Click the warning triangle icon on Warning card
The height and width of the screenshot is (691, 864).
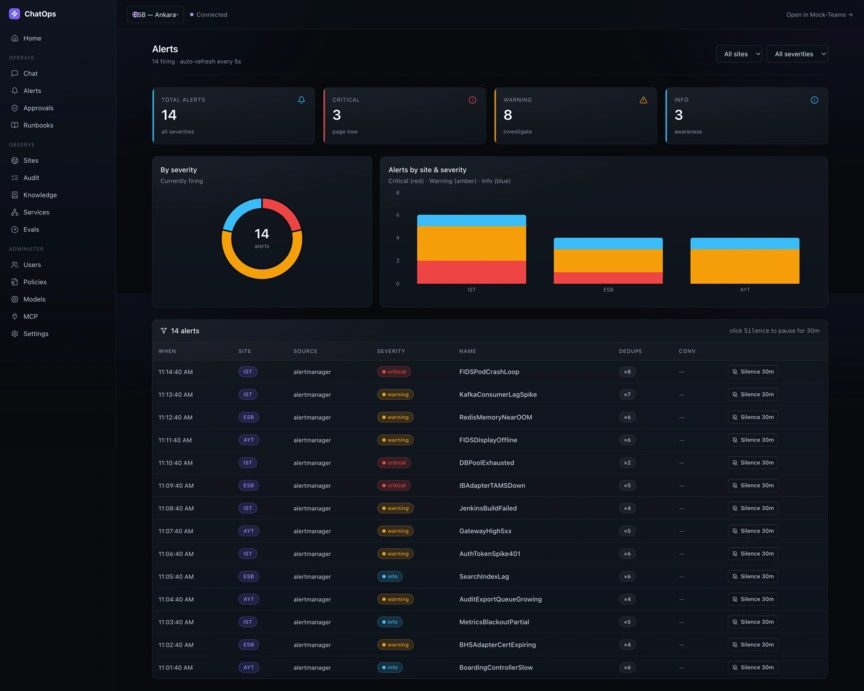[643, 100]
